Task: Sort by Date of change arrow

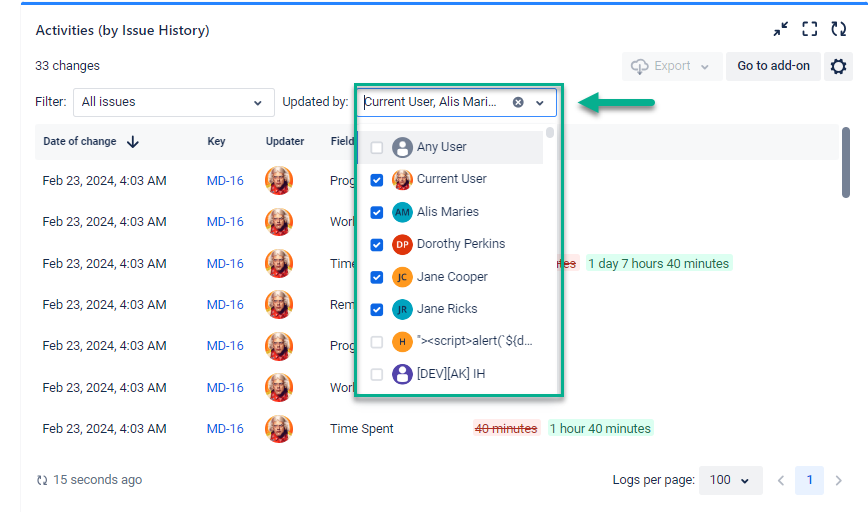Action: coord(133,142)
